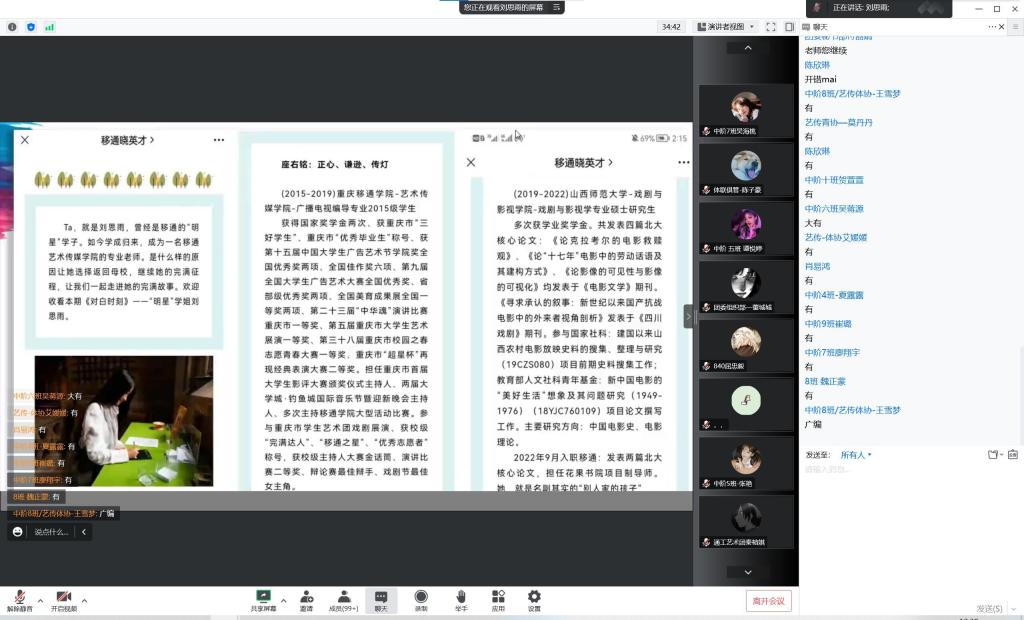Open emoji picker in 说点什么 bar
Viewport: 1024px width, 620px height.
pos(18,532)
